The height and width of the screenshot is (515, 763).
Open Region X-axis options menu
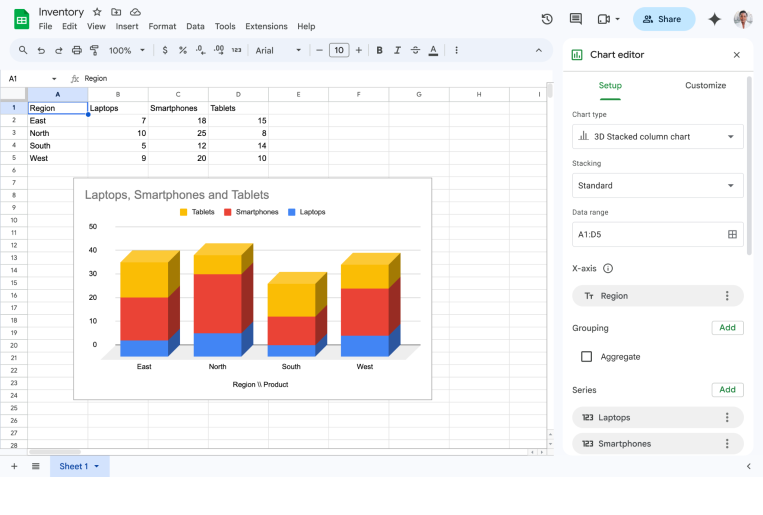[727, 296]
